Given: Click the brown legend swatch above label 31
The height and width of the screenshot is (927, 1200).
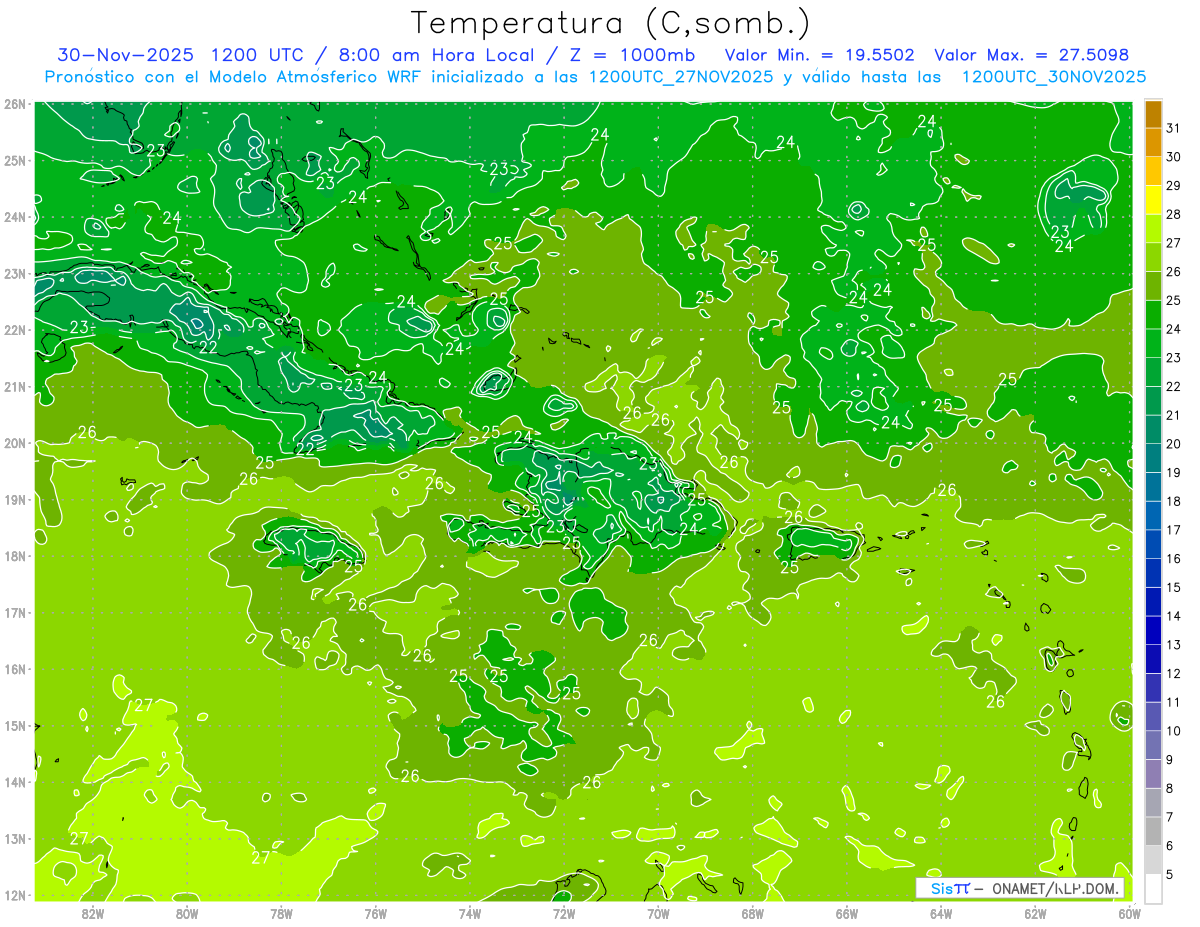Looking at the screenshot, I should 1153,114.
